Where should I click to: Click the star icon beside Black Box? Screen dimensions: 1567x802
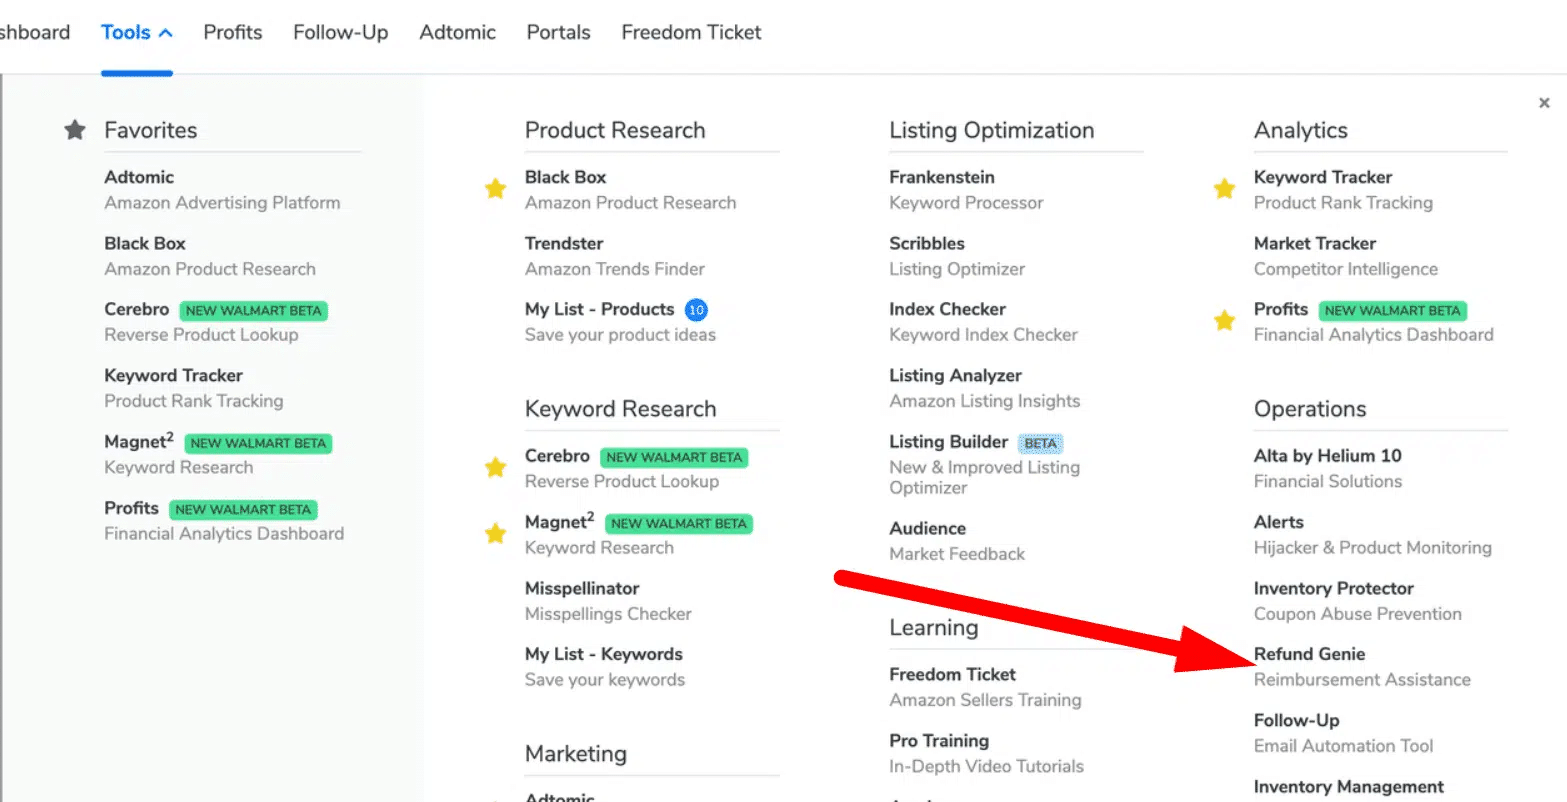pos(495,189)
